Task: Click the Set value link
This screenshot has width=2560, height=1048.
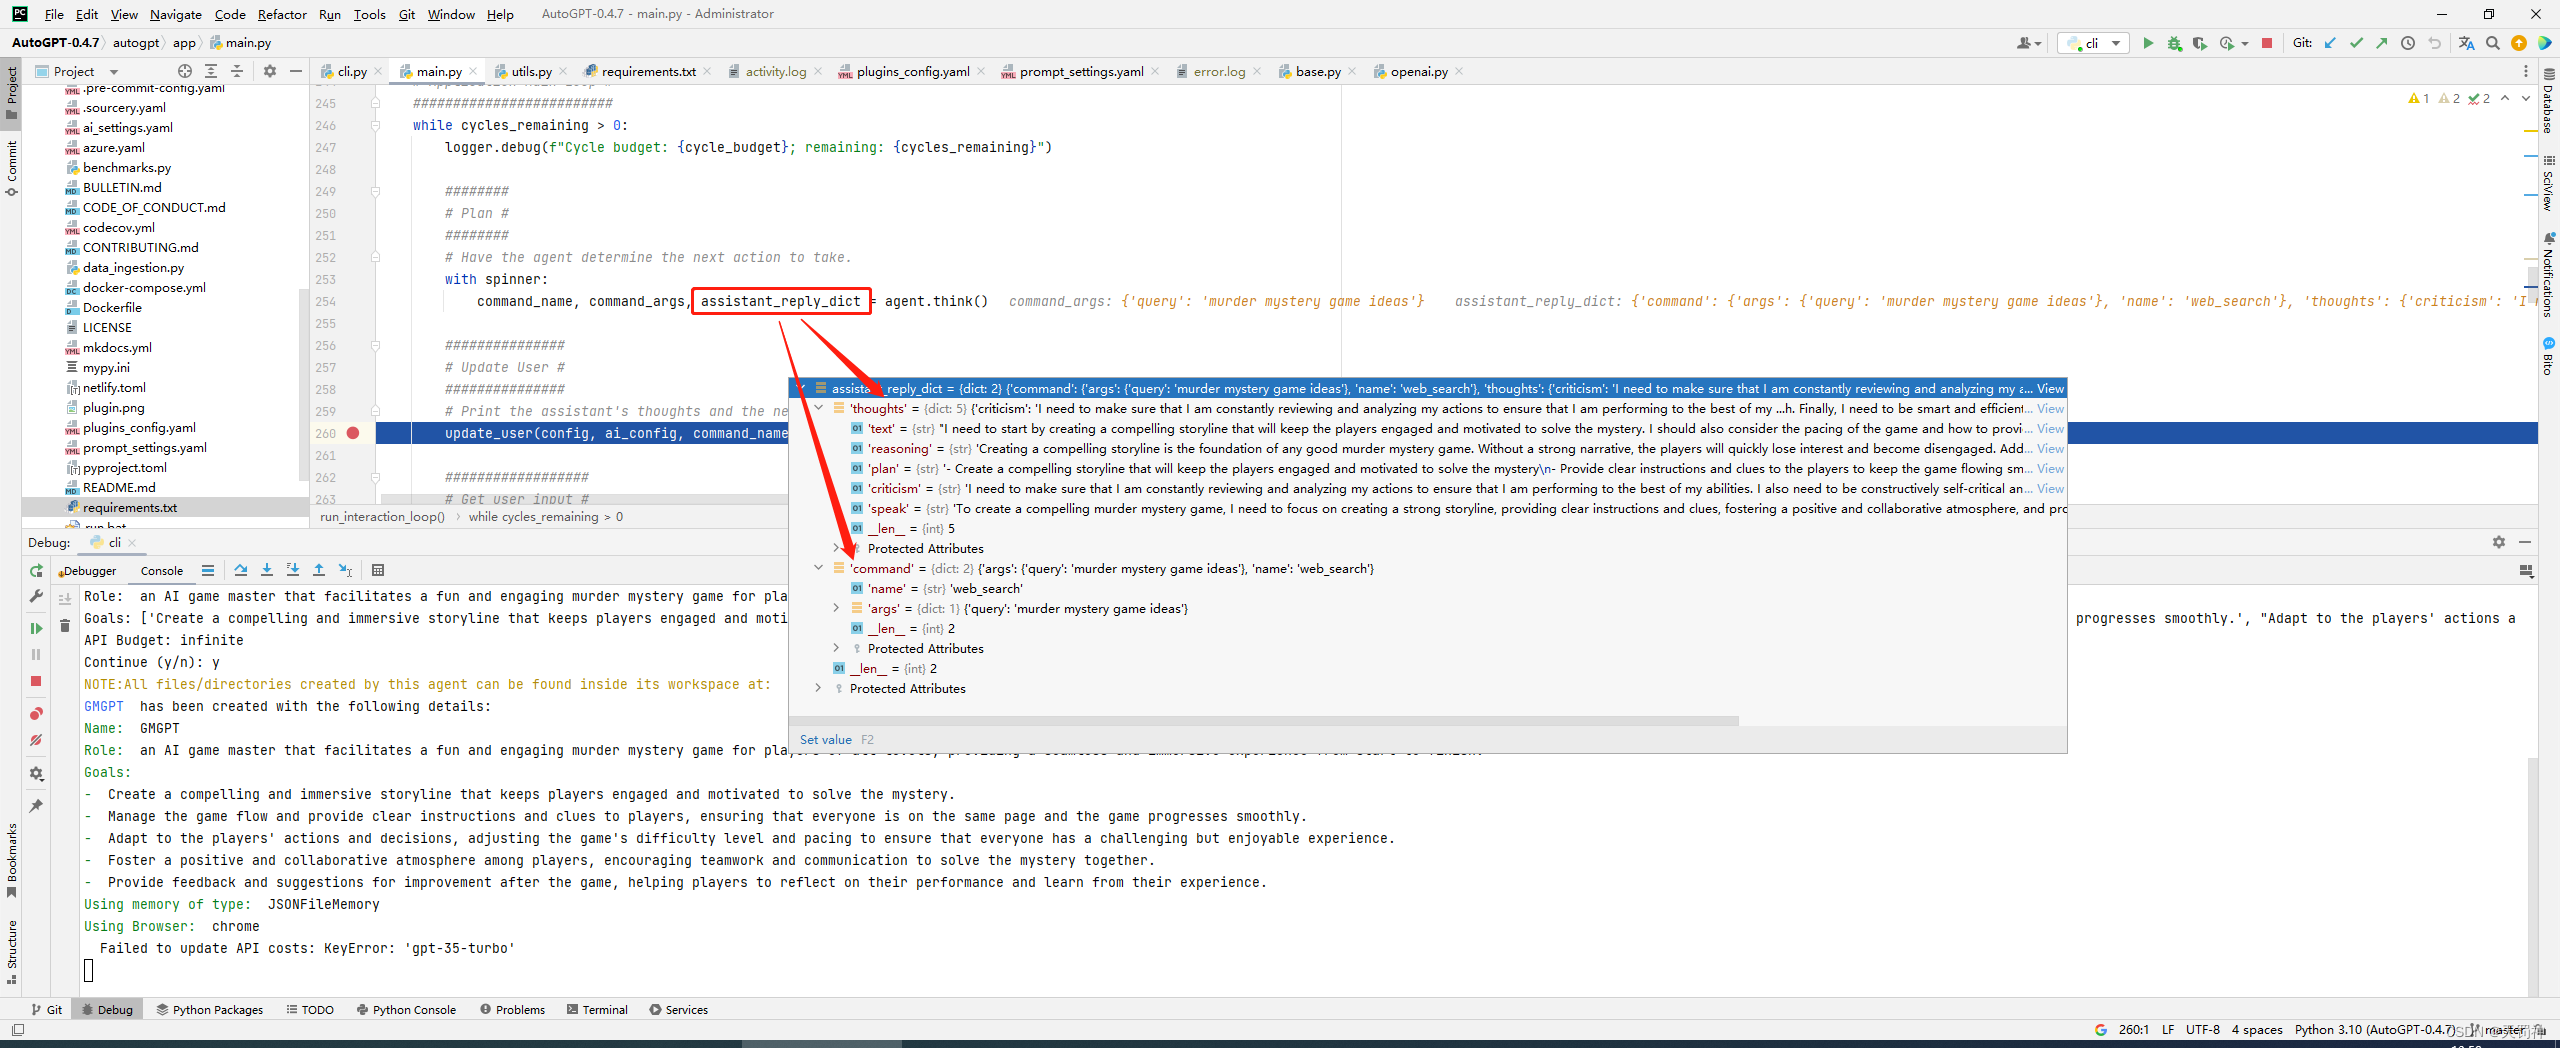Action: click(826, 740)
